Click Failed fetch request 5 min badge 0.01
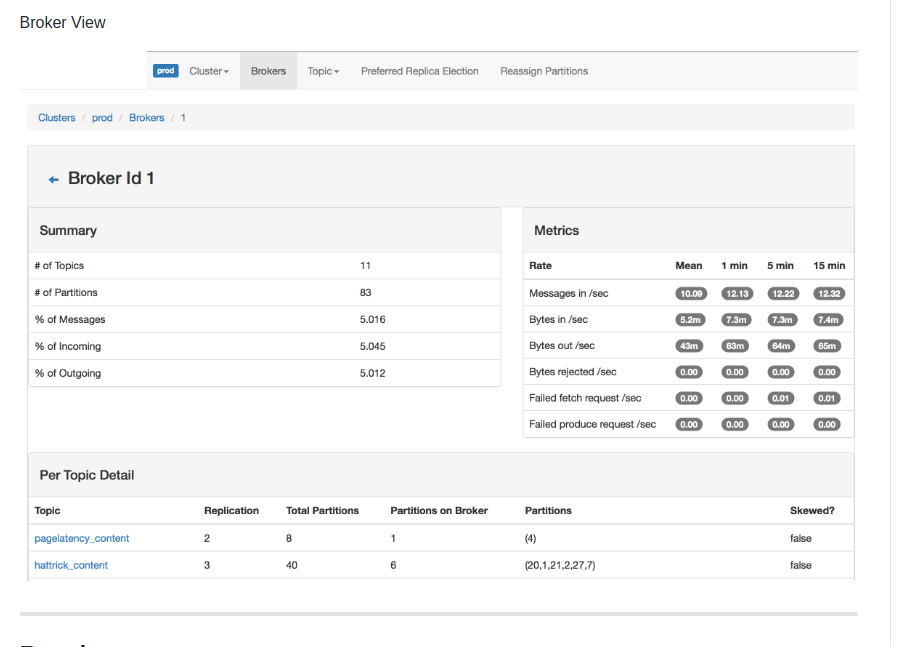Screen dimensions: 900x647 coord(781,398)
